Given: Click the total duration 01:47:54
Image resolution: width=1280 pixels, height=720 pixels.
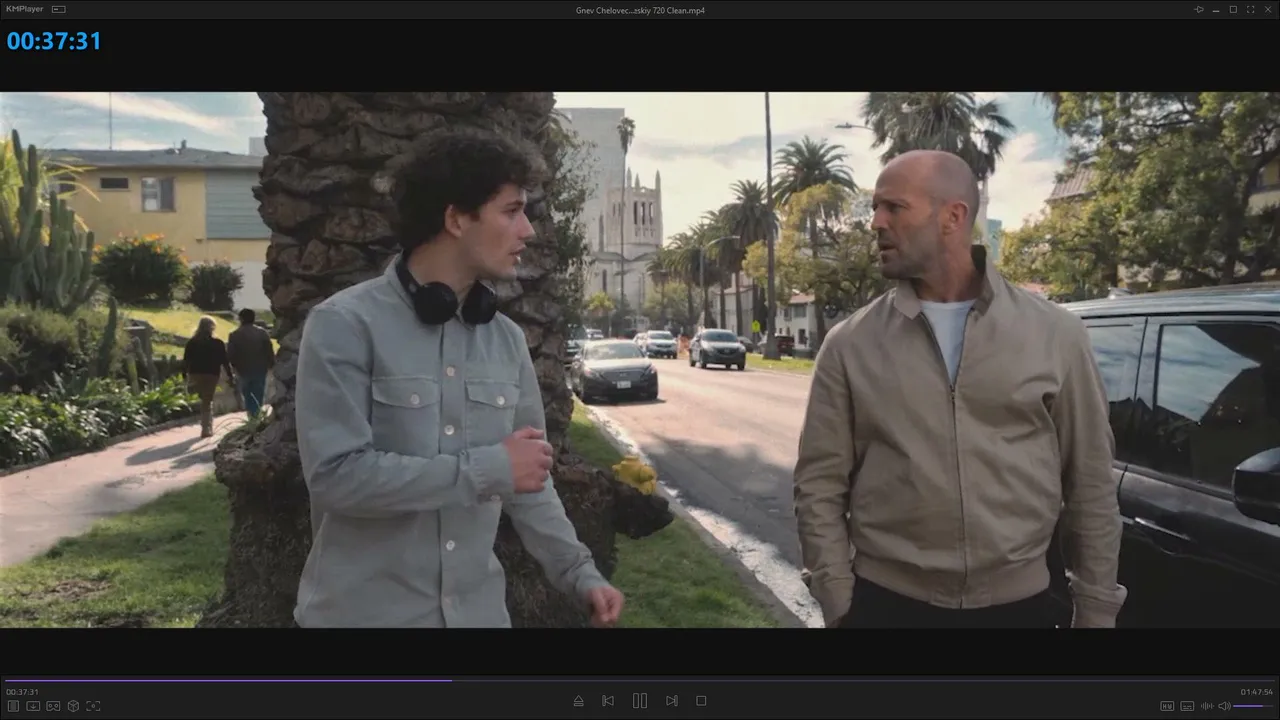Looking at the screenshot, I should pos(1257,692).
